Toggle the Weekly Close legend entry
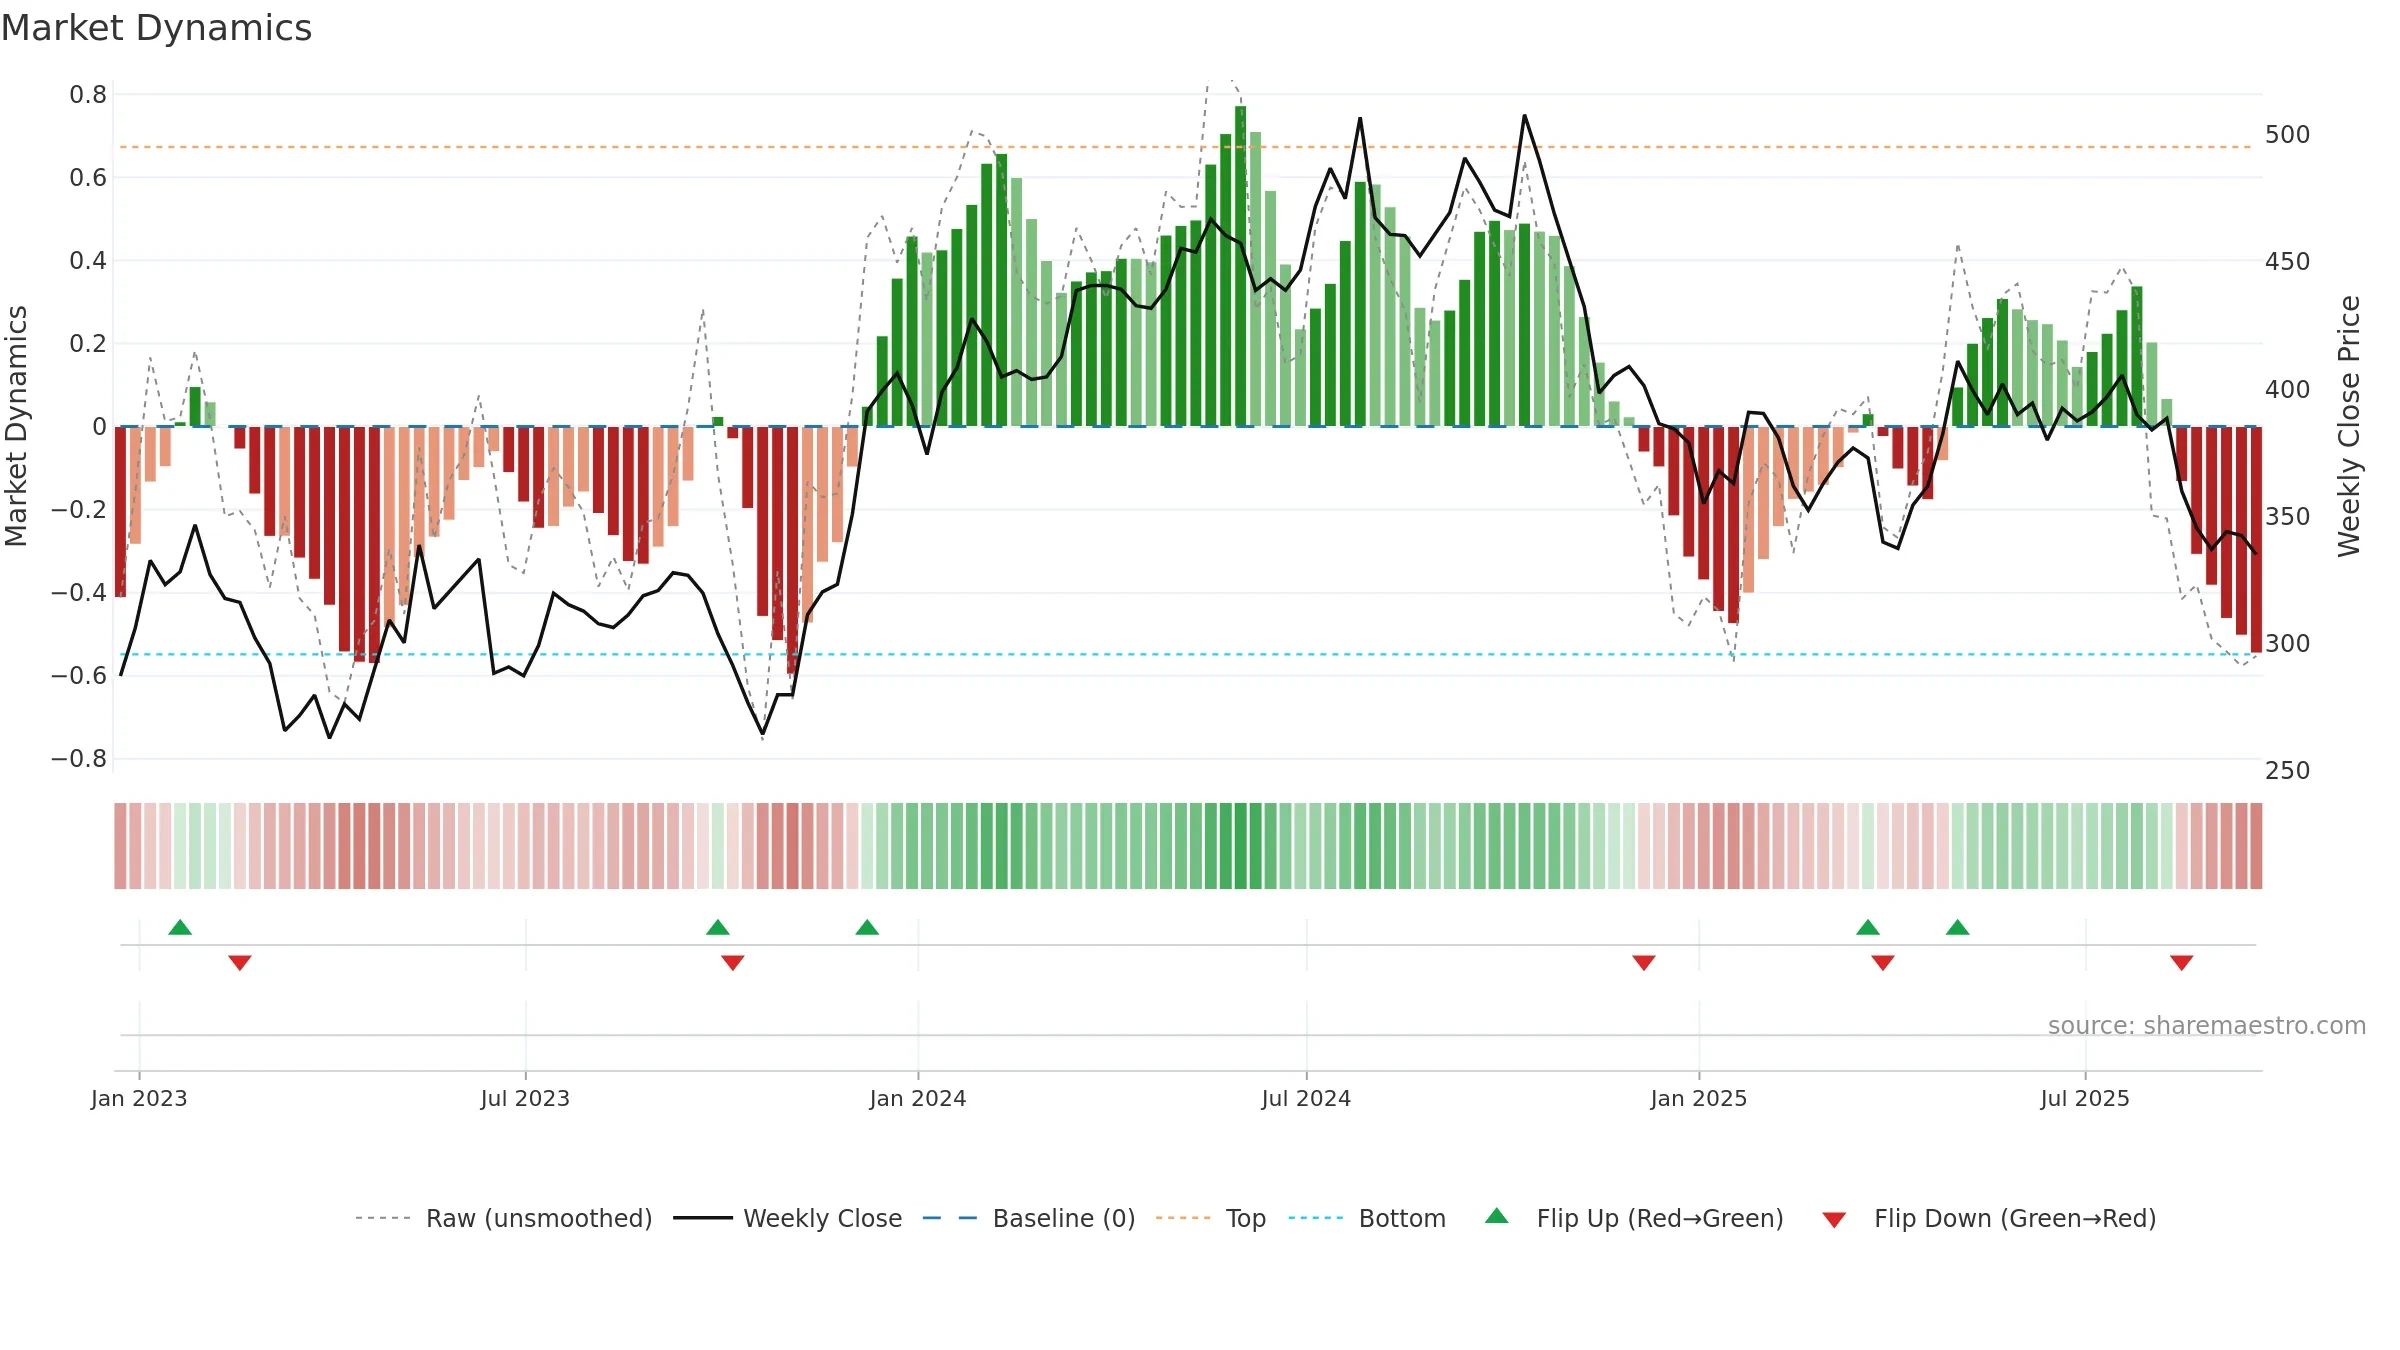Screen dimensions: 2400x1350 pos(787,1219)
